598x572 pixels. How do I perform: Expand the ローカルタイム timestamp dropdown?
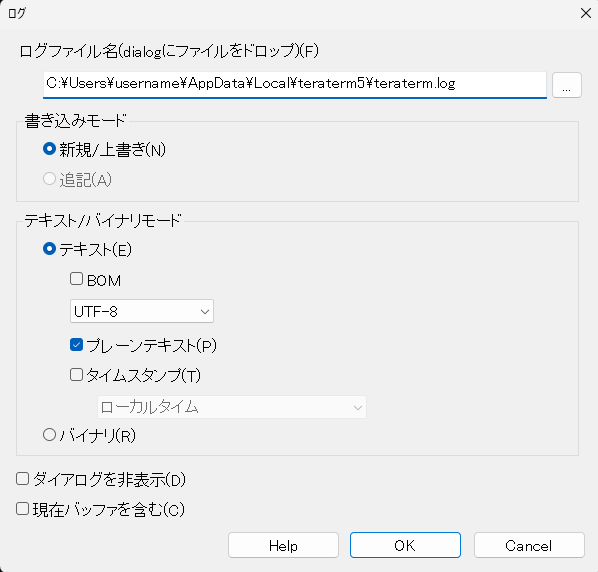(232, 407)
